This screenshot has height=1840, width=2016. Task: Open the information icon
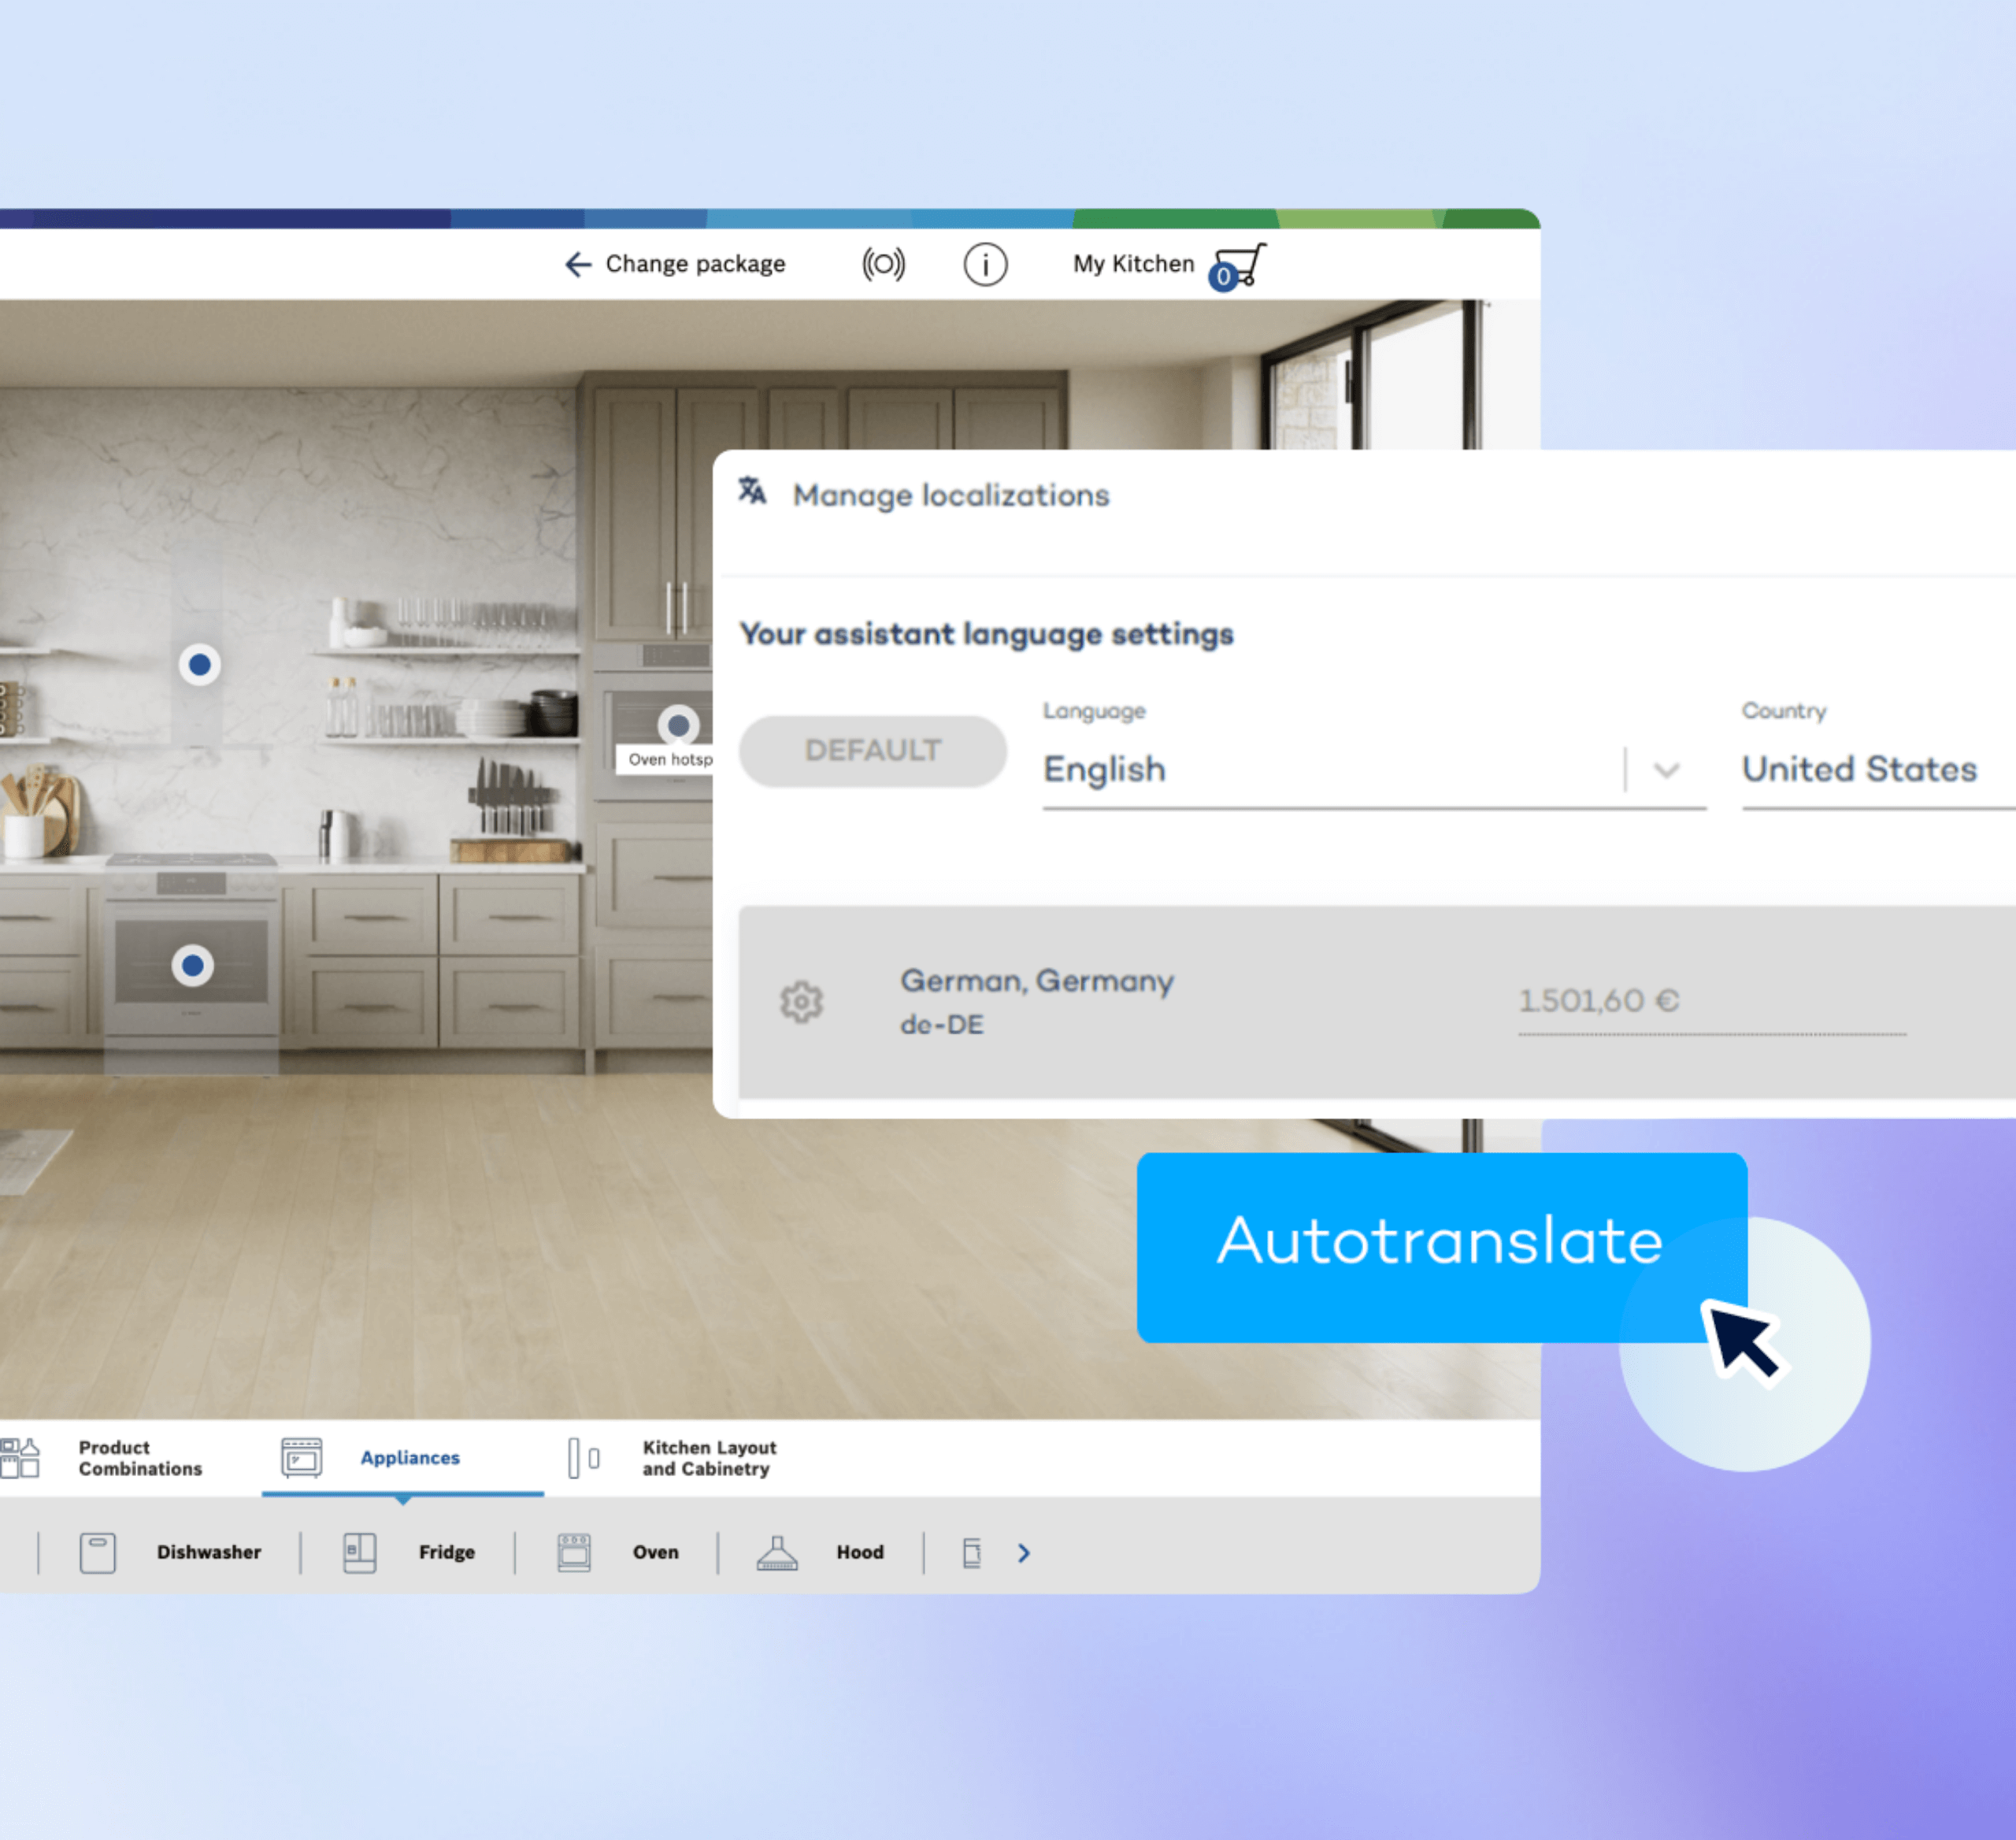tap(985, 263)
